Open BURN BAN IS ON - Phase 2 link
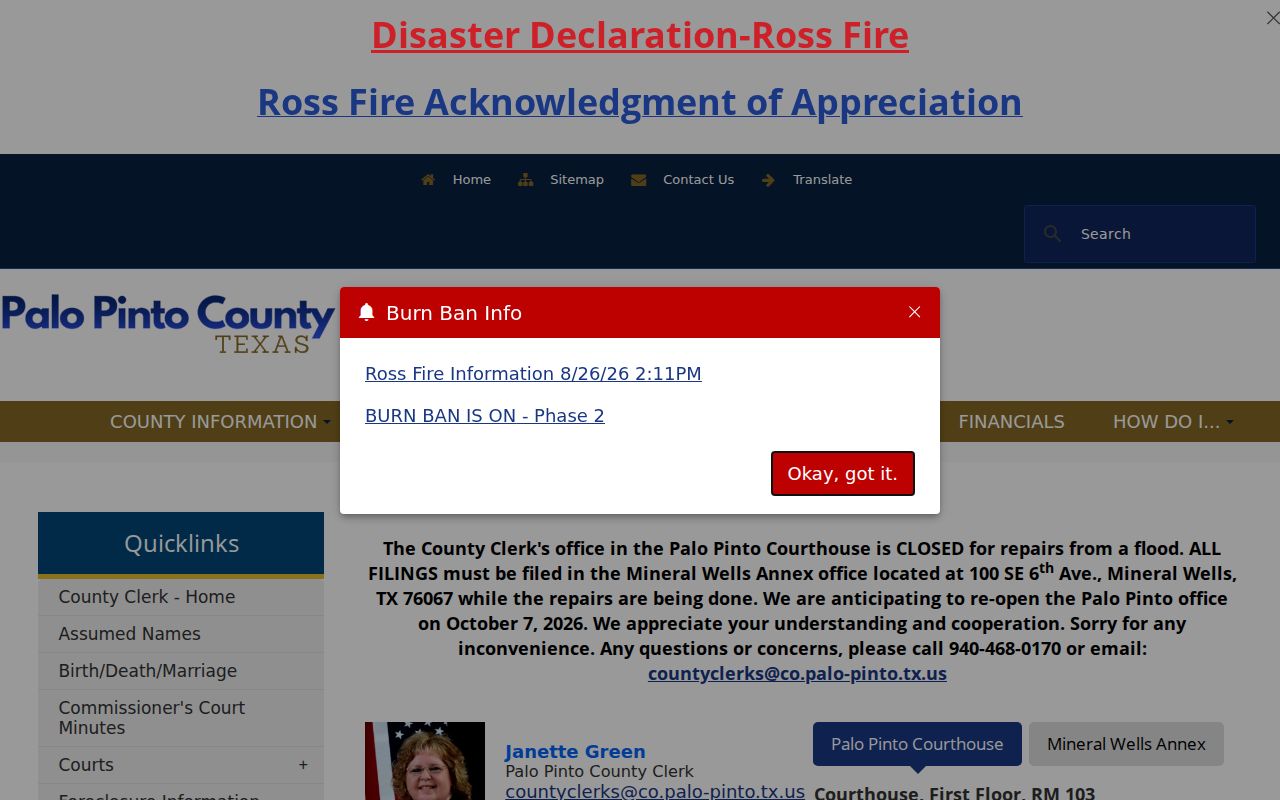This screenshot has height=800, width=1280. click(485, 416)
